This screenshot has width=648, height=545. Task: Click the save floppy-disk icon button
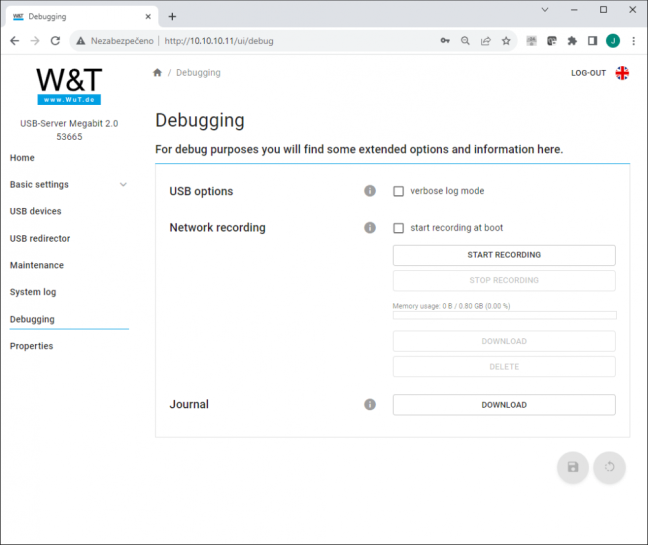click(573, 467)
